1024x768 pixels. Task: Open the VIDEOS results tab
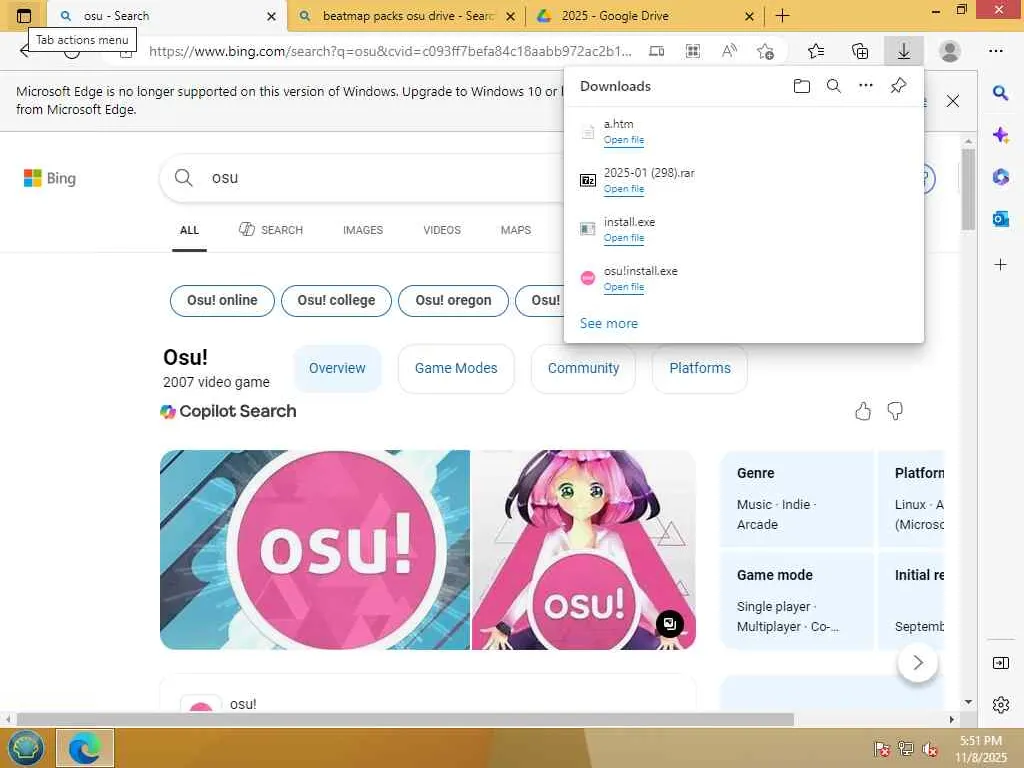pos(442,230)
